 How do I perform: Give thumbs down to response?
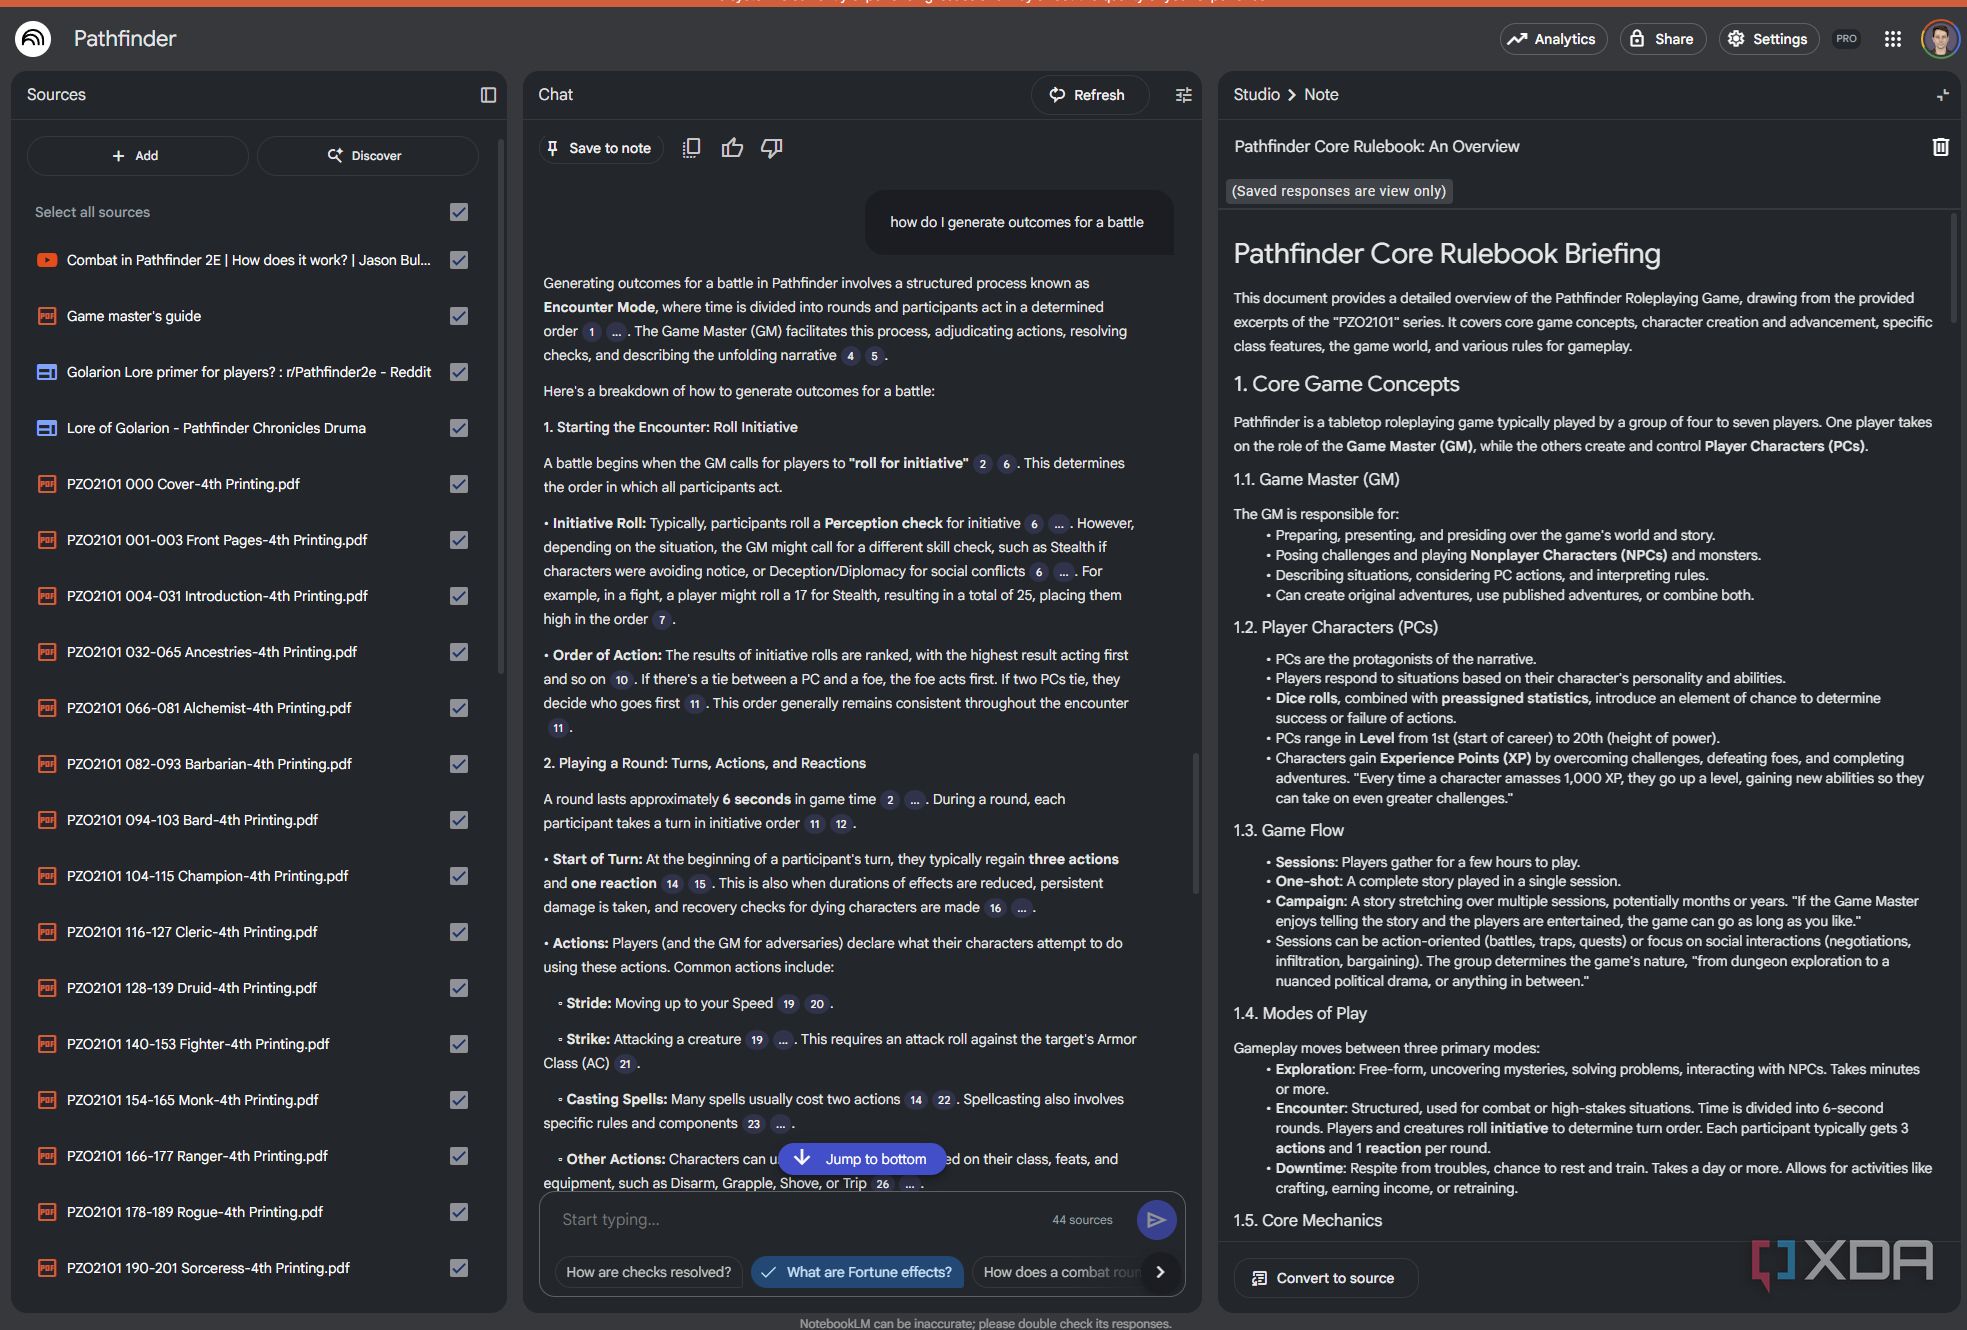[x=772, y=148]
